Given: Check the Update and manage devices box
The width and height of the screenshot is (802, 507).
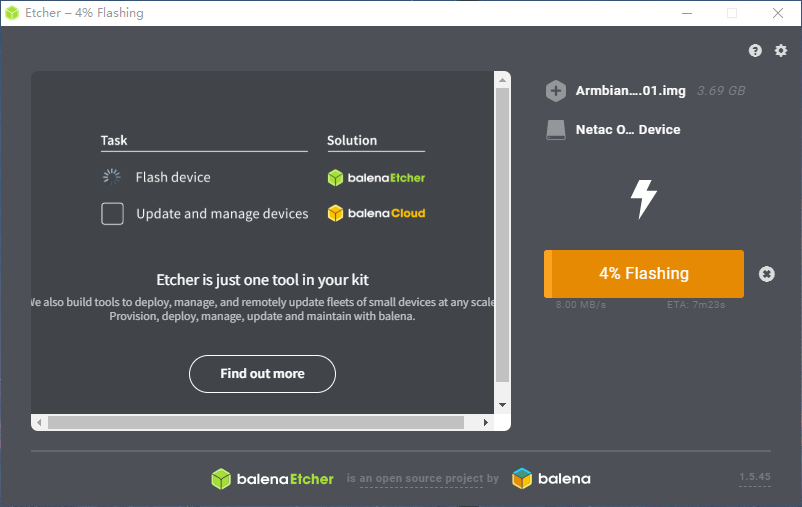Looking at the screenshot, I should coord(113,214).
